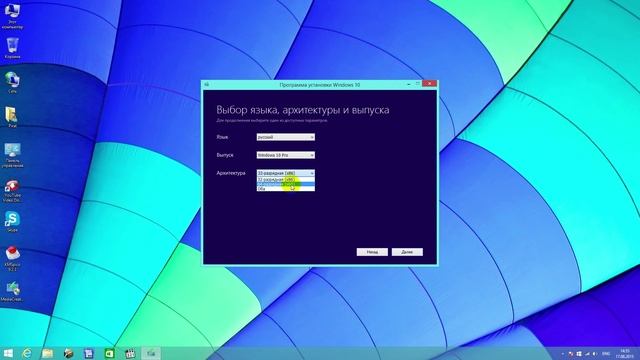Choose 32-разрядная (x86) in the list
This screenshot has height=360, width=640.
[285, 179]
